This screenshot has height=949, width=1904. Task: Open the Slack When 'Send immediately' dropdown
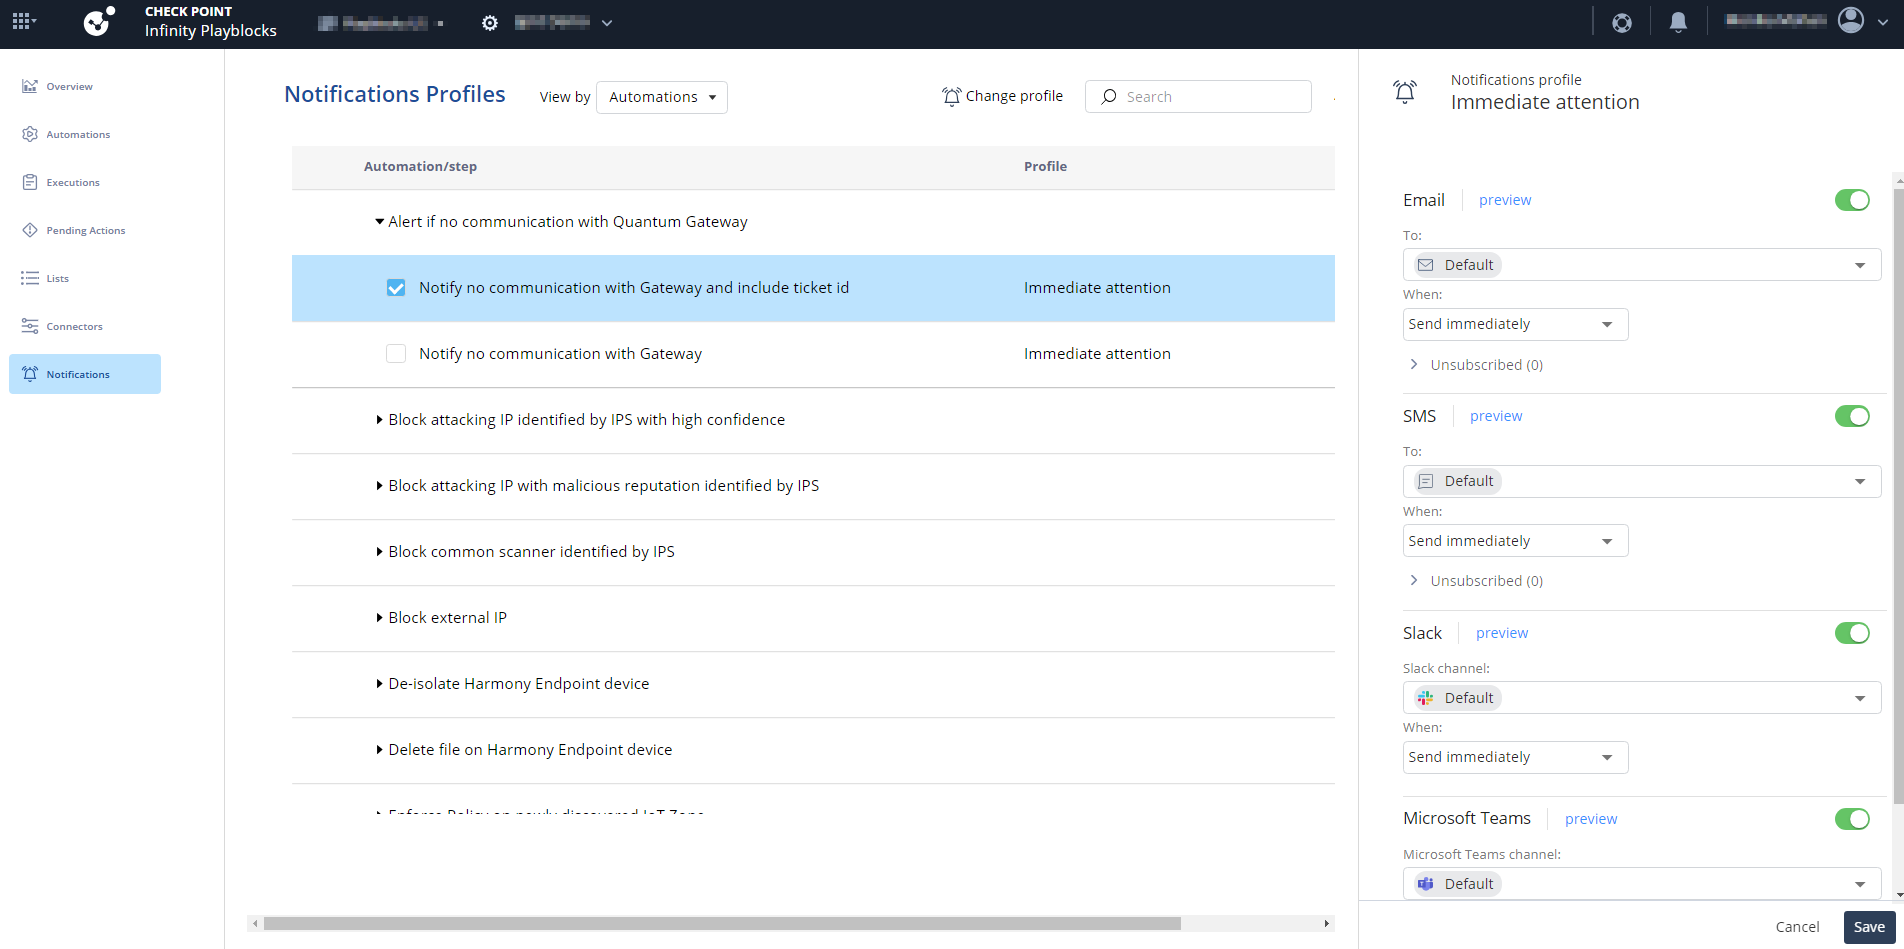(x=1515, y=757)
